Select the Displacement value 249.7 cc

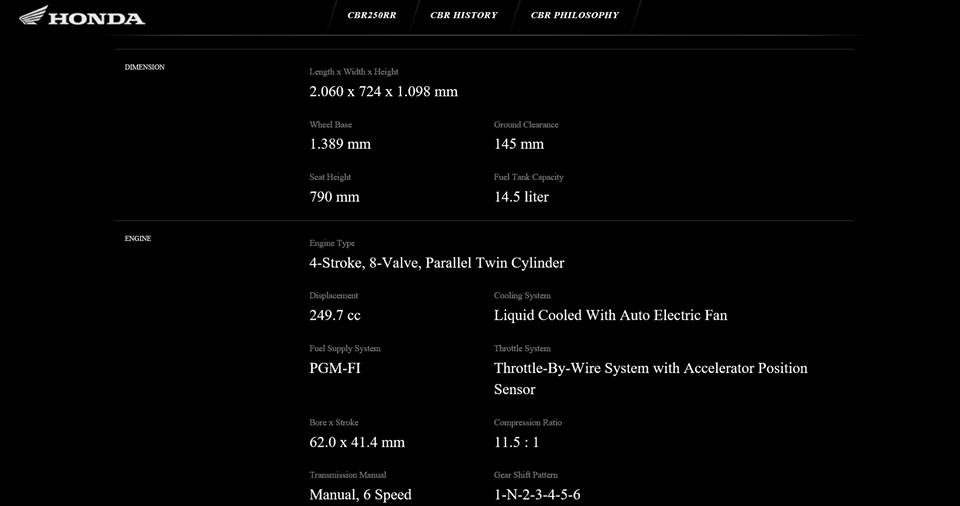click(x=335, y=315)
